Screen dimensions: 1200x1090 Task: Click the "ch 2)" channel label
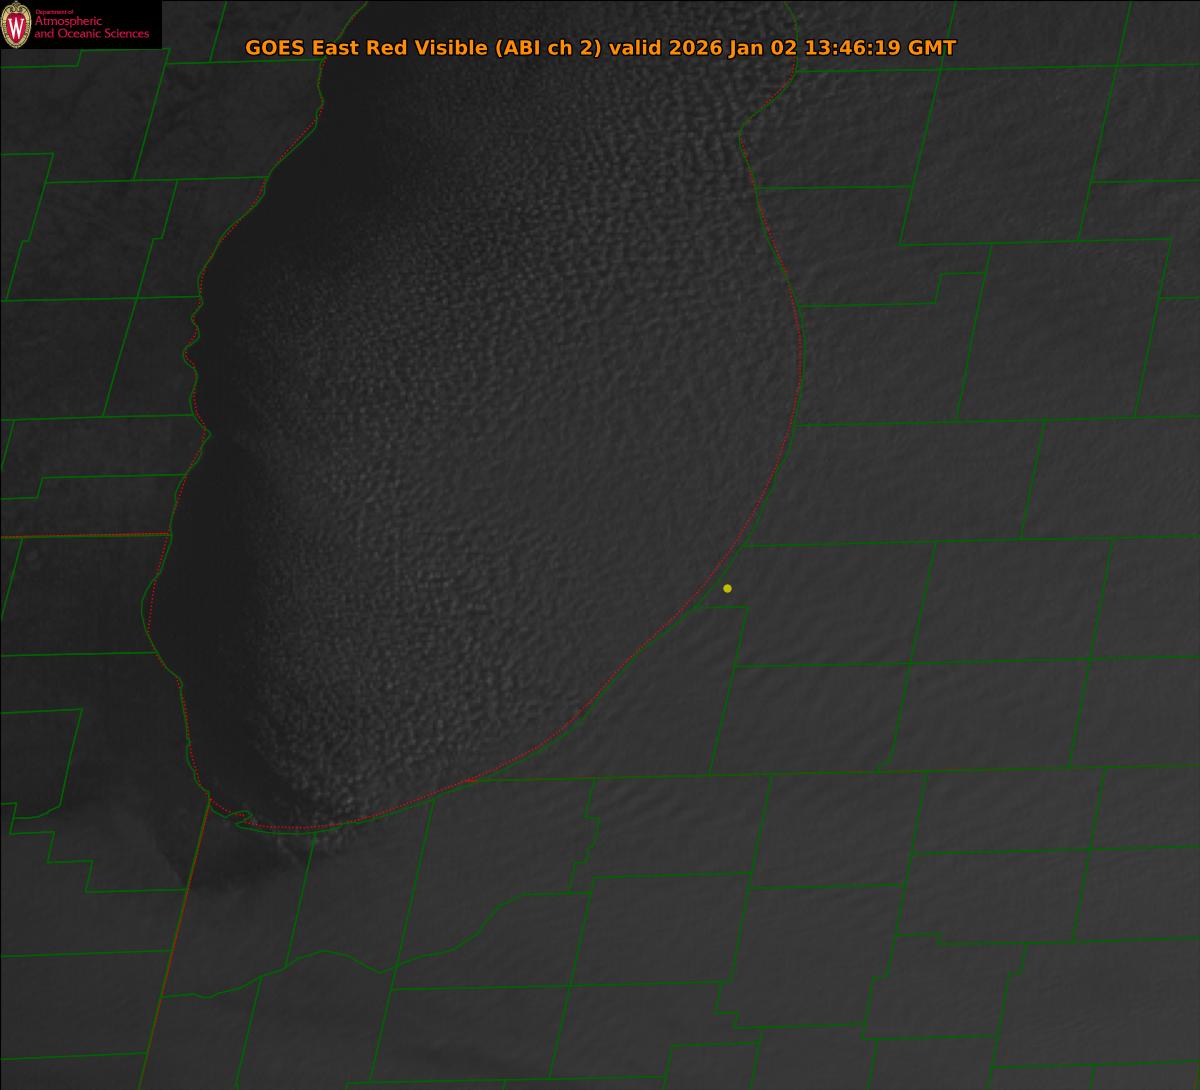click(575, 48)
